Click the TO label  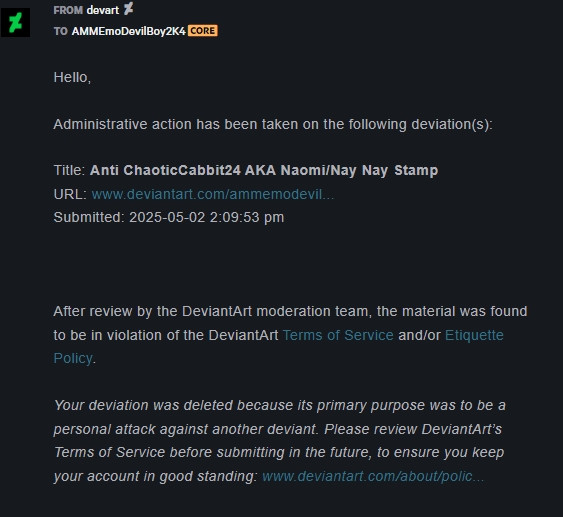(x=61, y=31)
